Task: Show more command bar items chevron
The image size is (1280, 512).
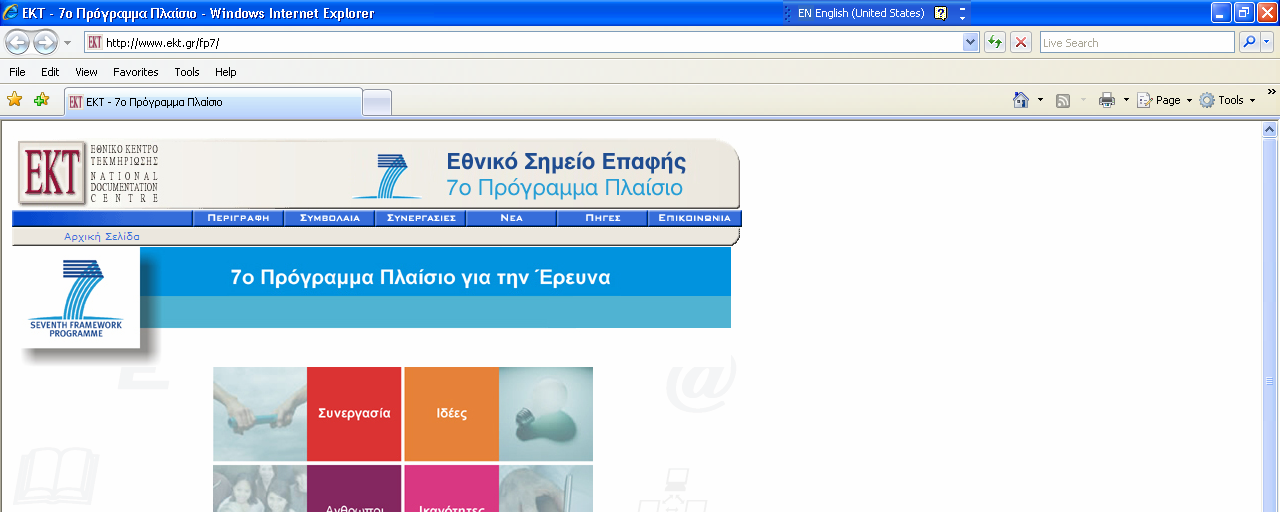Action: click(x=1272, y=92)
